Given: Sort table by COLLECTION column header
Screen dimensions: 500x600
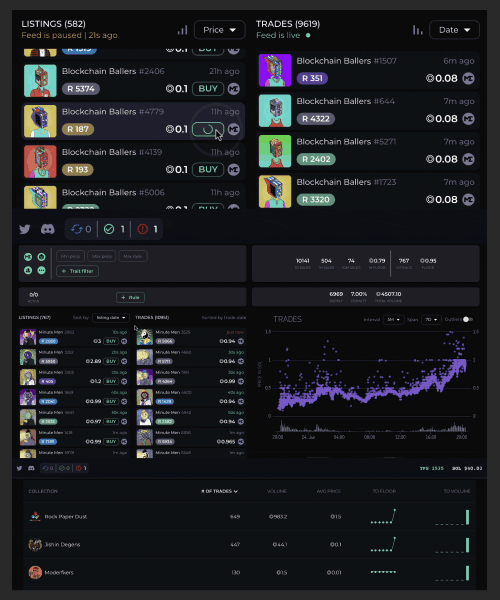Looking at the screenshot, I should pyautogui.click(x=43, y=491).
